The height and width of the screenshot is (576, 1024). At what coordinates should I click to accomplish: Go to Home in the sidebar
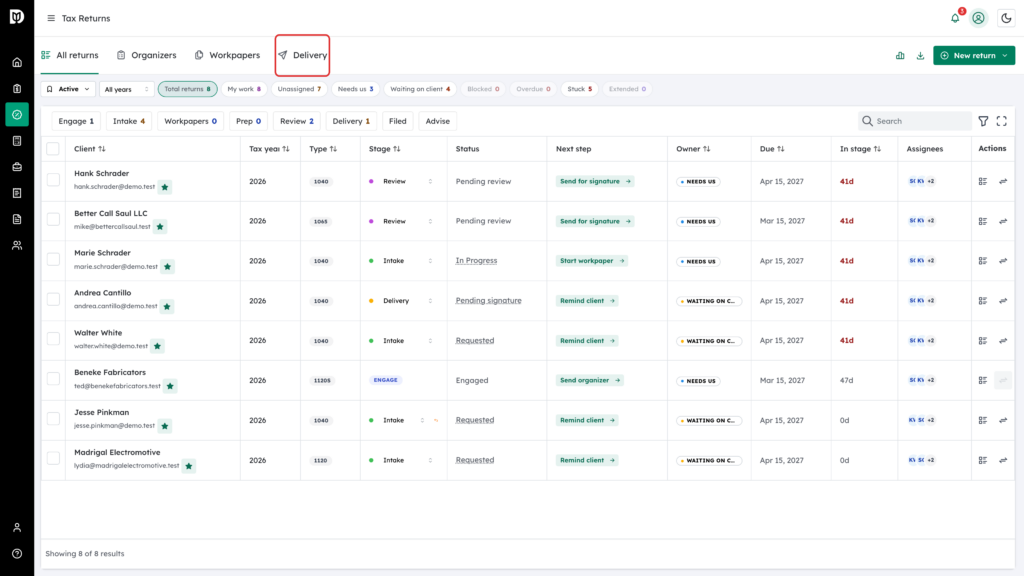click(x=17, y=63)
